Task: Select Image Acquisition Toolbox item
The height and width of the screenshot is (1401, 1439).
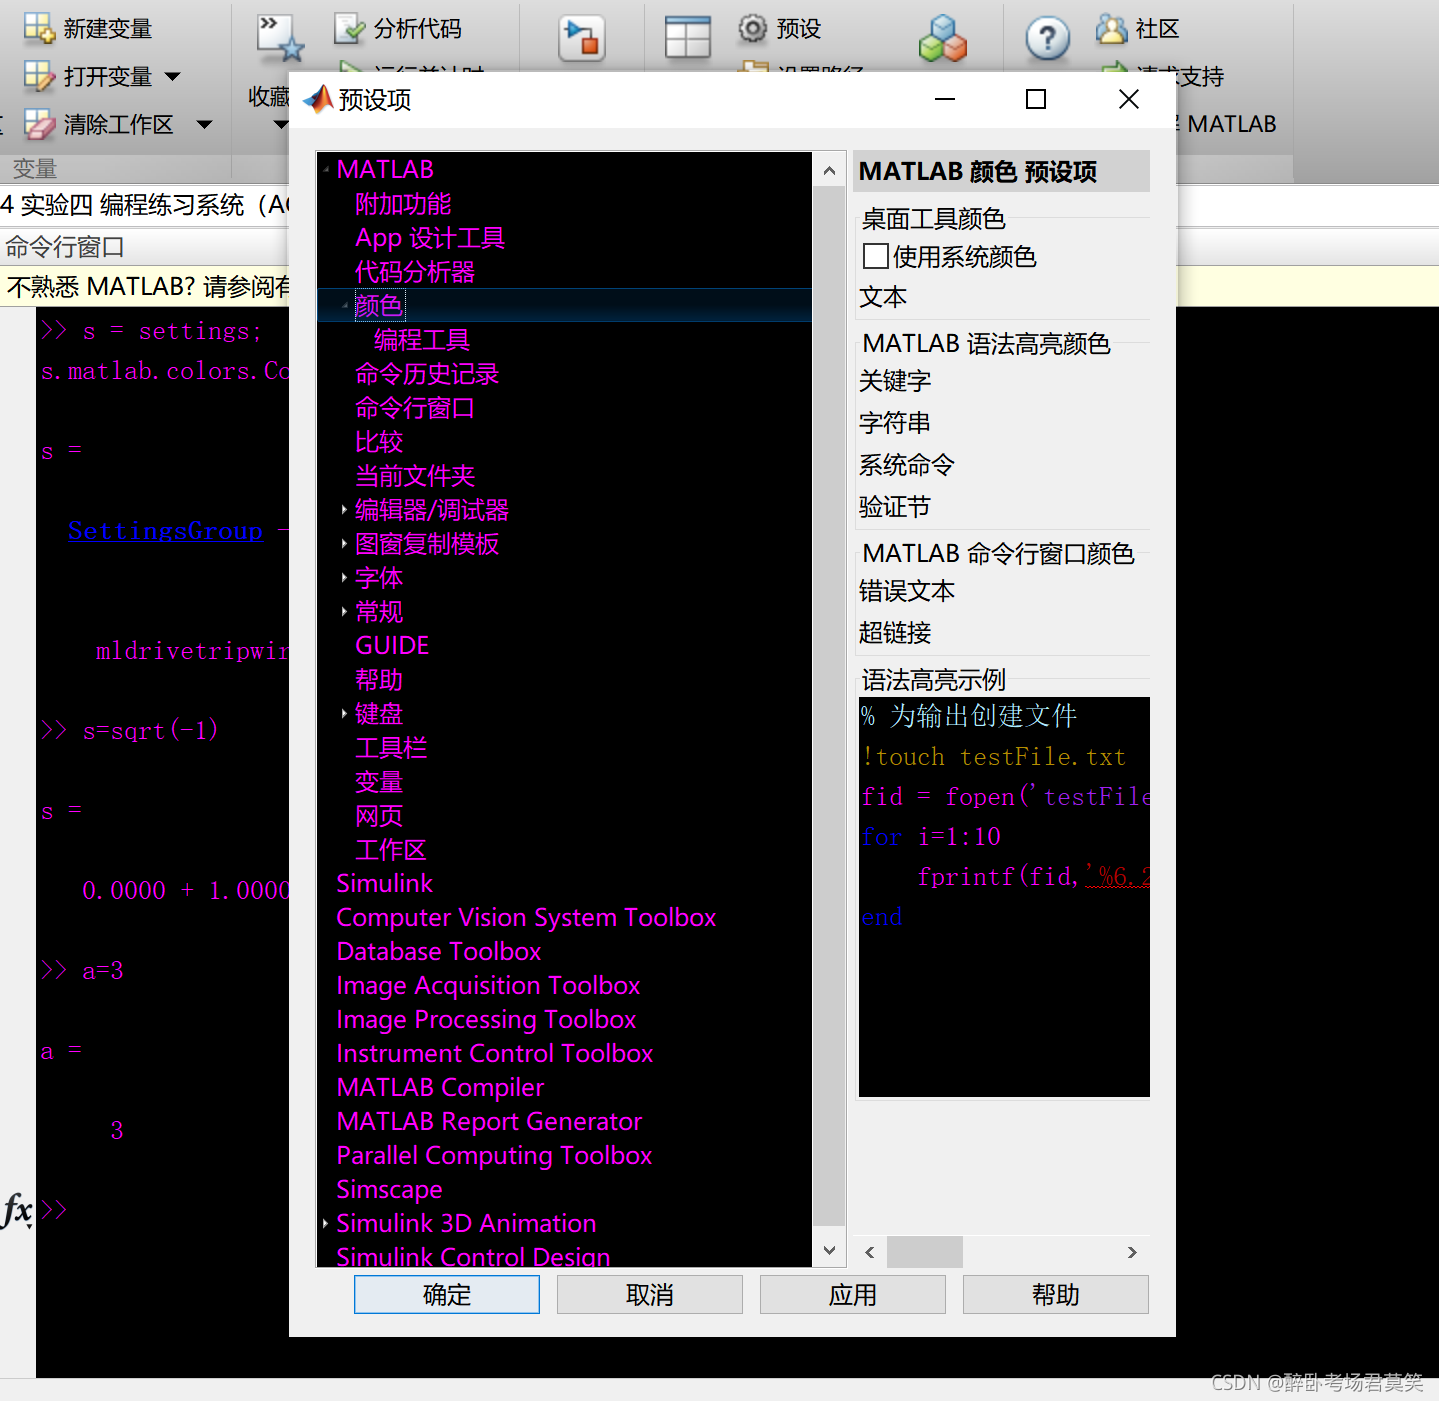Action: [x=488, y=986]
